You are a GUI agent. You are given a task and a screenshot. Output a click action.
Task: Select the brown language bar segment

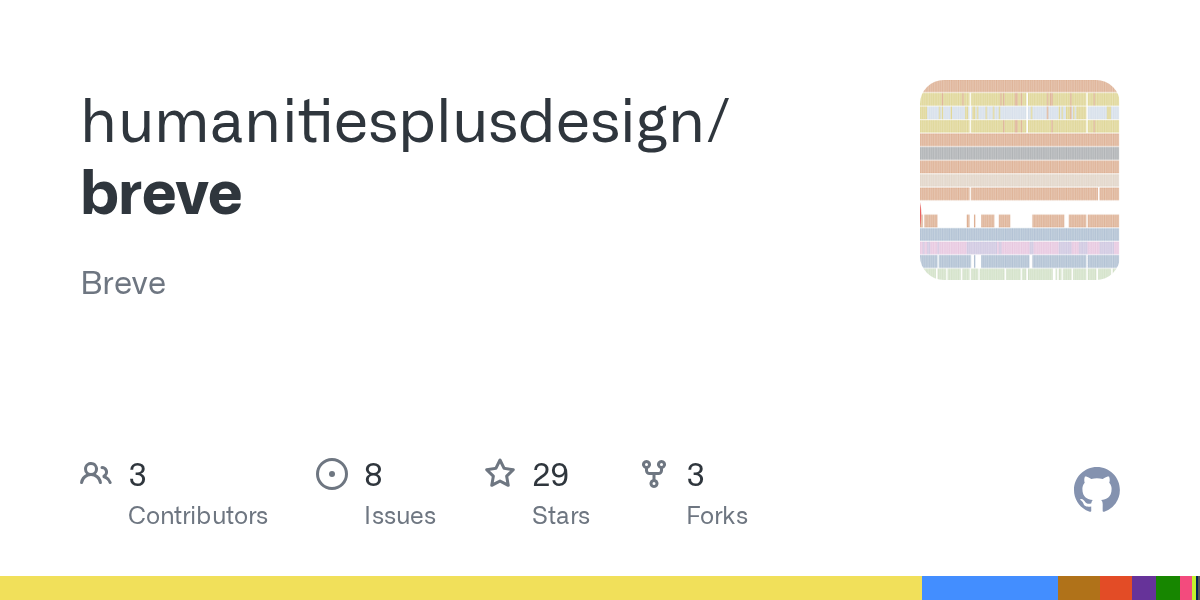click(1079, 588)
